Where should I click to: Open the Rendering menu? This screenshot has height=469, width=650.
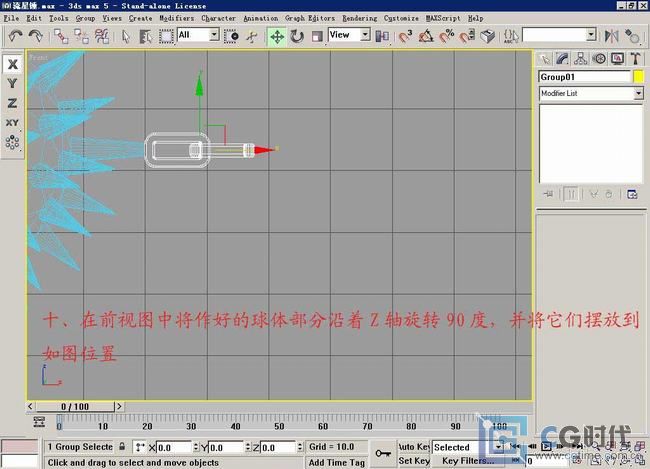coord(360,18)
